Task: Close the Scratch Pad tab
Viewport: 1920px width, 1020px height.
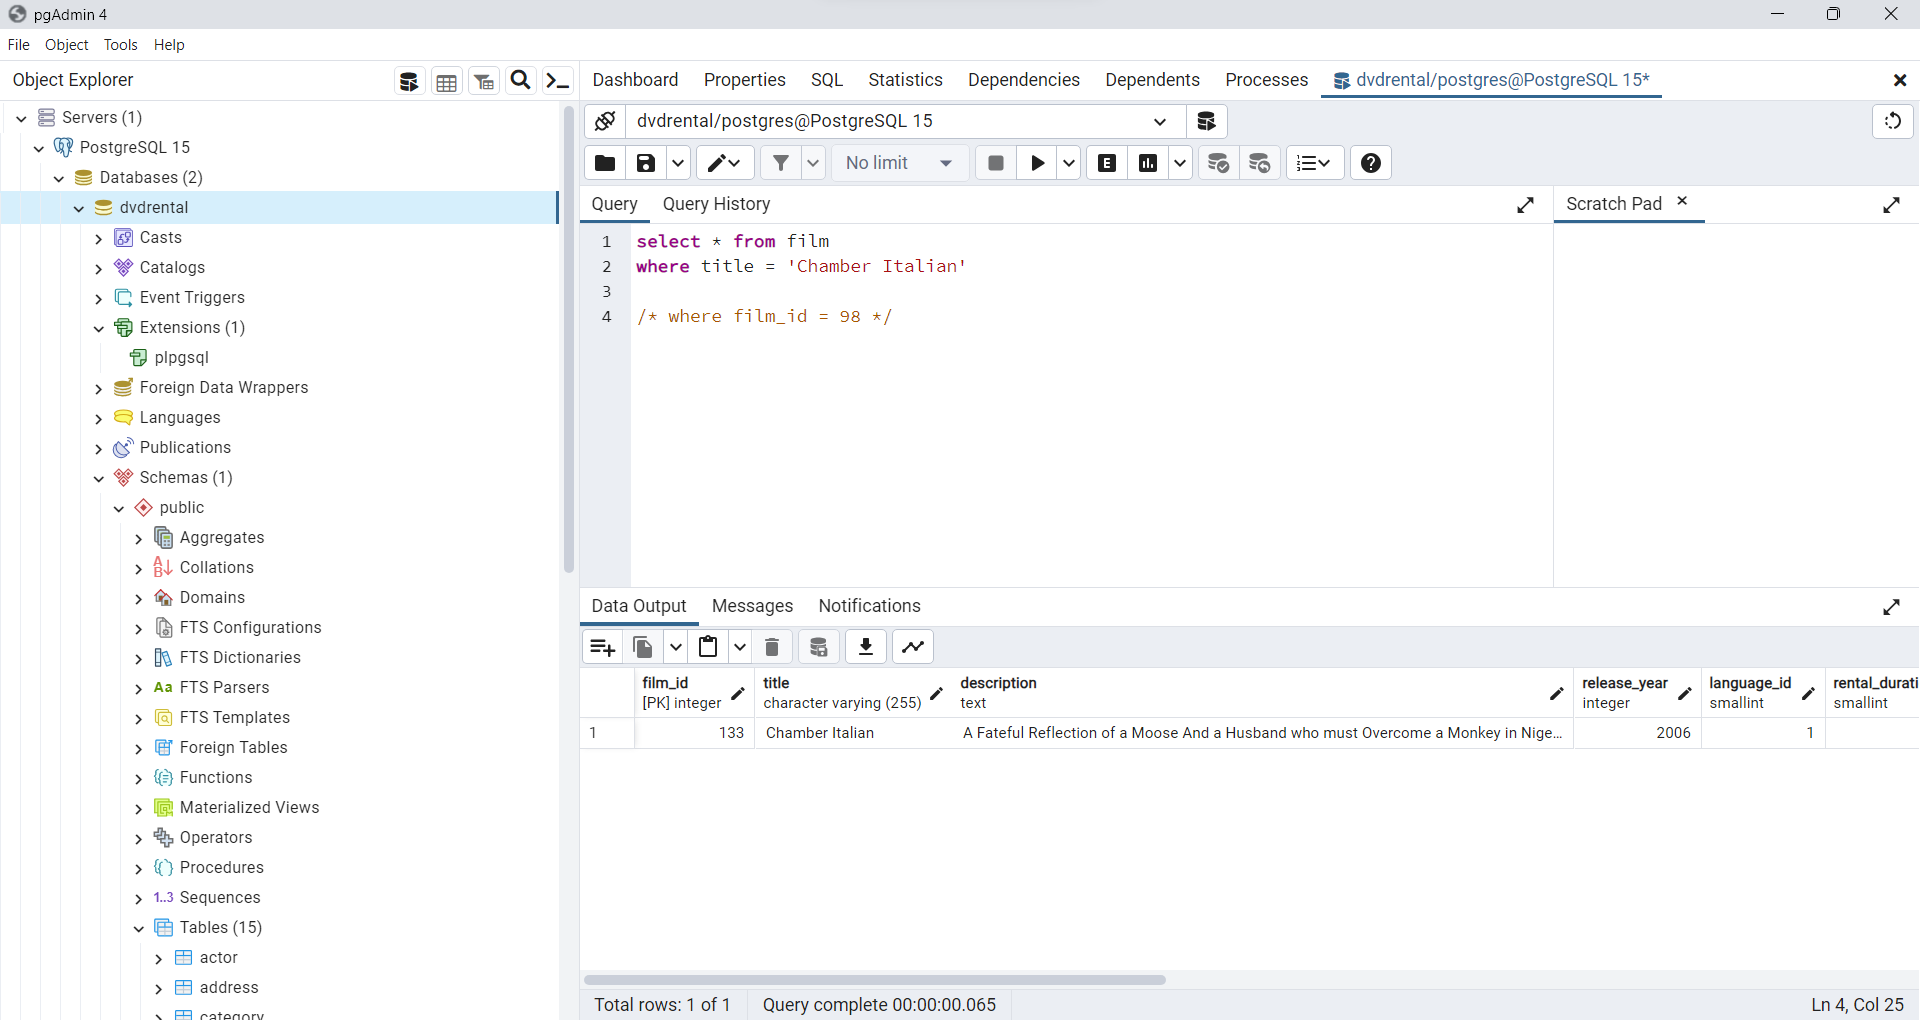Action: click(1682, 201)
